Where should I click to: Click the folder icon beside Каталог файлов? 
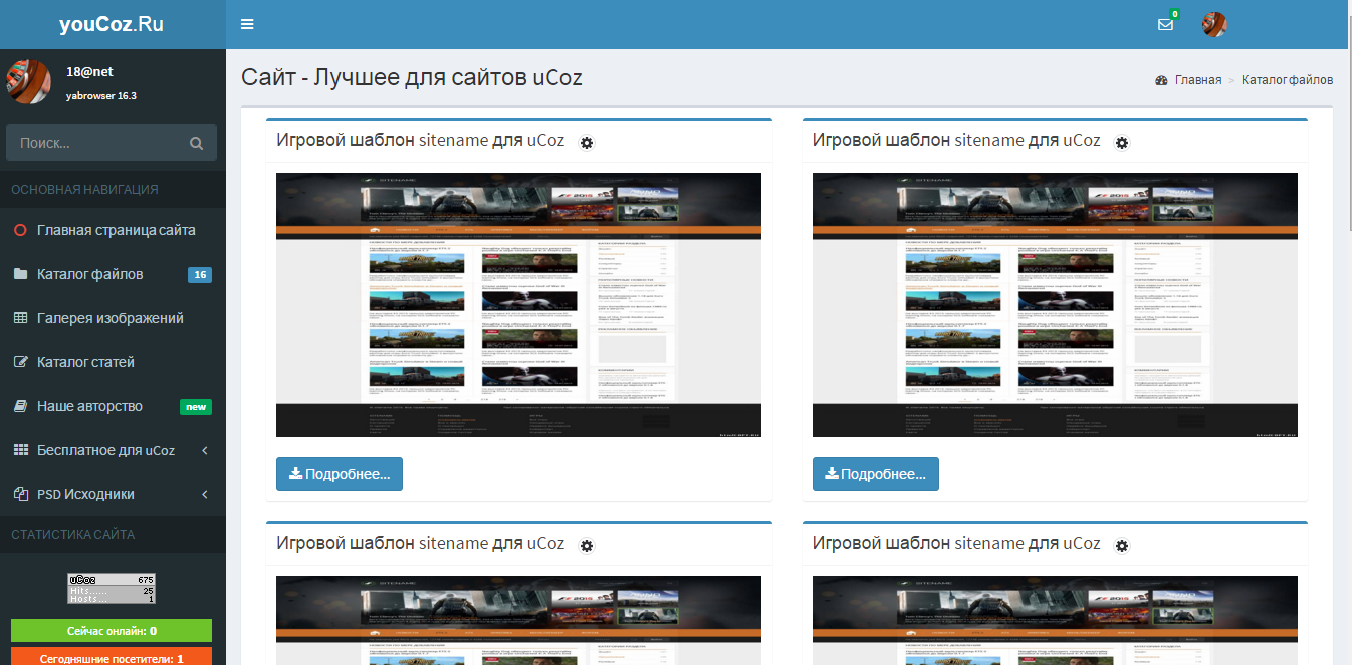[20, 274]
